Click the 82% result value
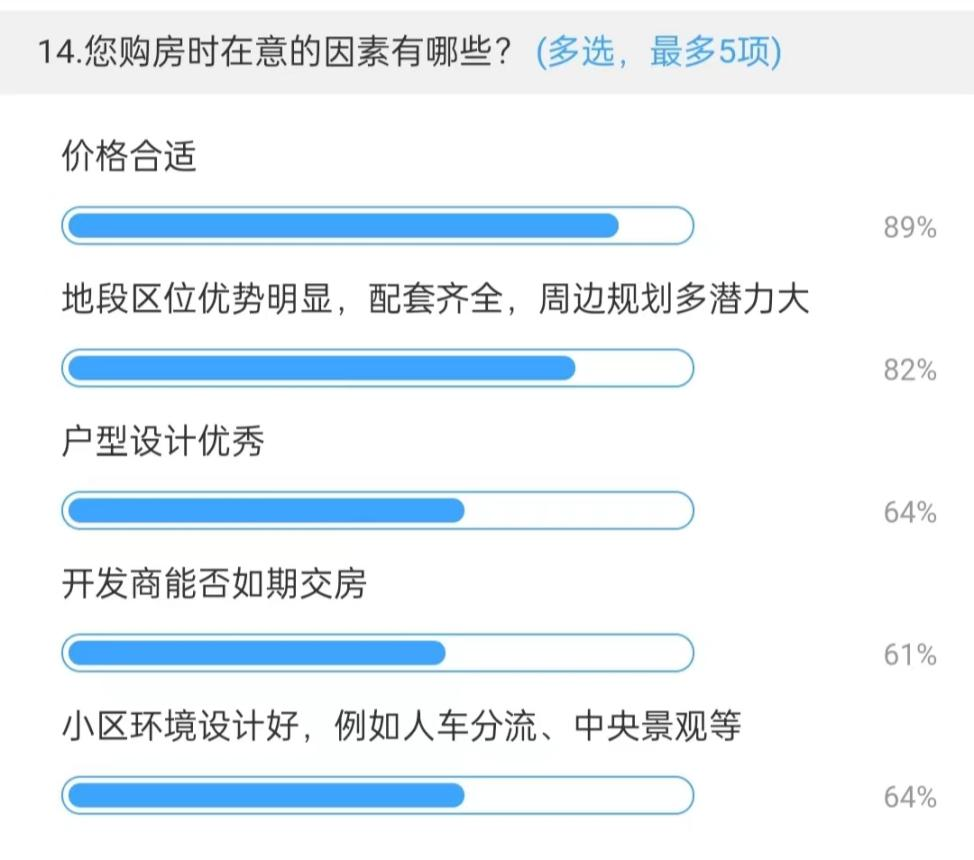The height and width of the screenshot is (860, 974). coord(909,371)
